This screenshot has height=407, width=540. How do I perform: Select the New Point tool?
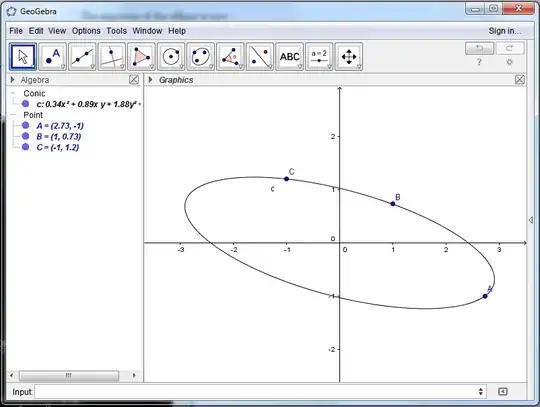coord(52,56)
